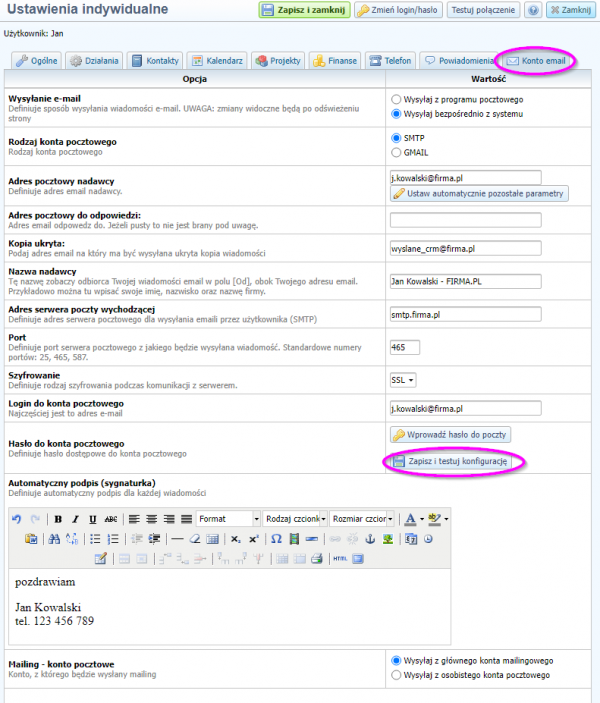Open the Szyfrowanie SSL dropdown
This screenshot has height=703, width=600.
(403, 380)
